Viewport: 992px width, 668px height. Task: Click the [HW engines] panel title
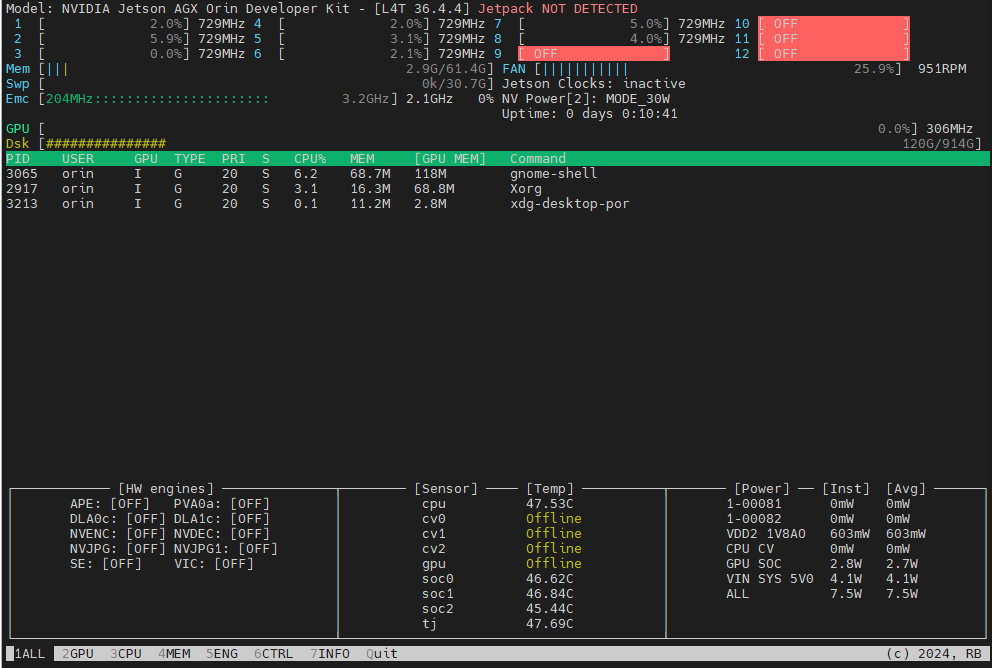pyautogui.click(x=166, y=489)
